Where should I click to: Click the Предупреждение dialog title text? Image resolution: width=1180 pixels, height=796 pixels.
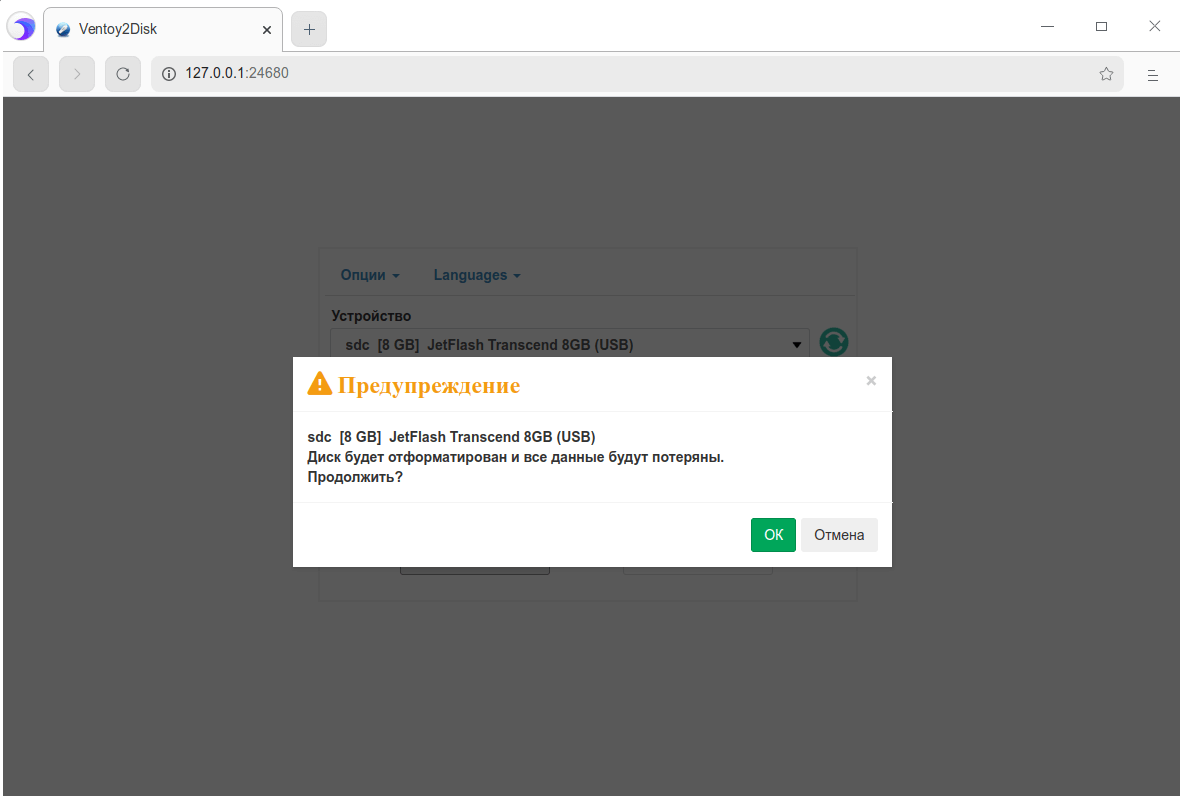(429, 385)
